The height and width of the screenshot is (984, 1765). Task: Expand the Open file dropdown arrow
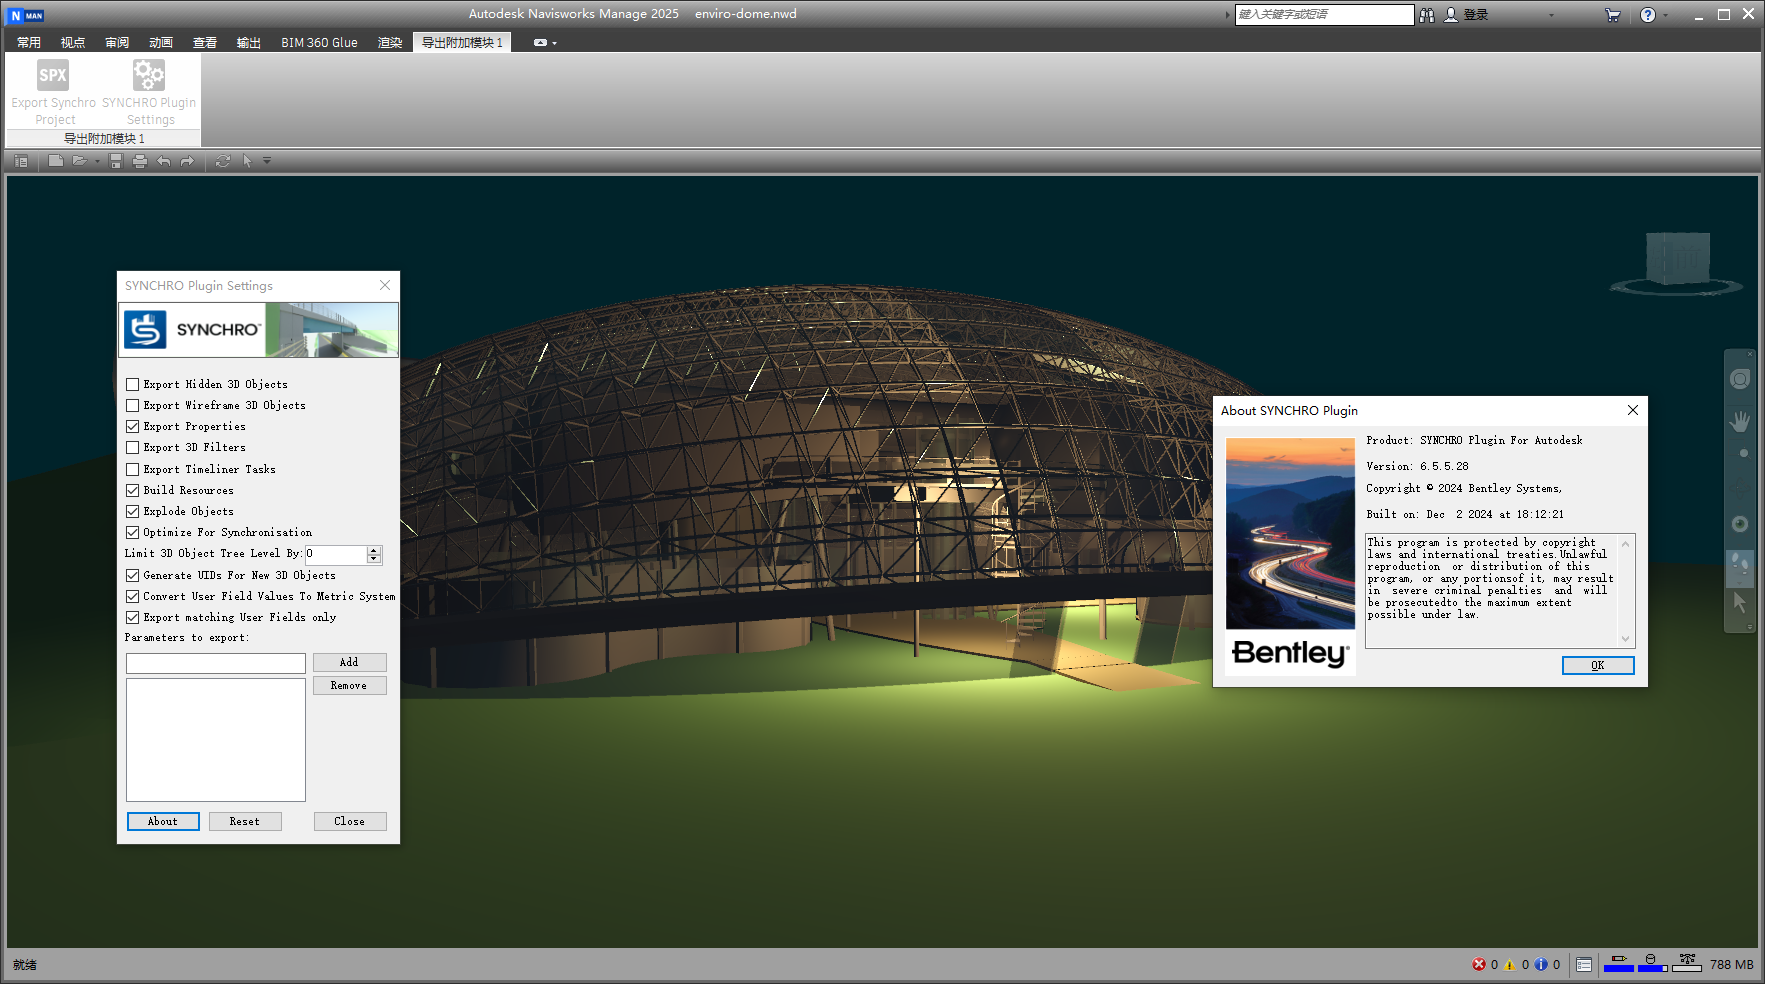coord(97,161)
